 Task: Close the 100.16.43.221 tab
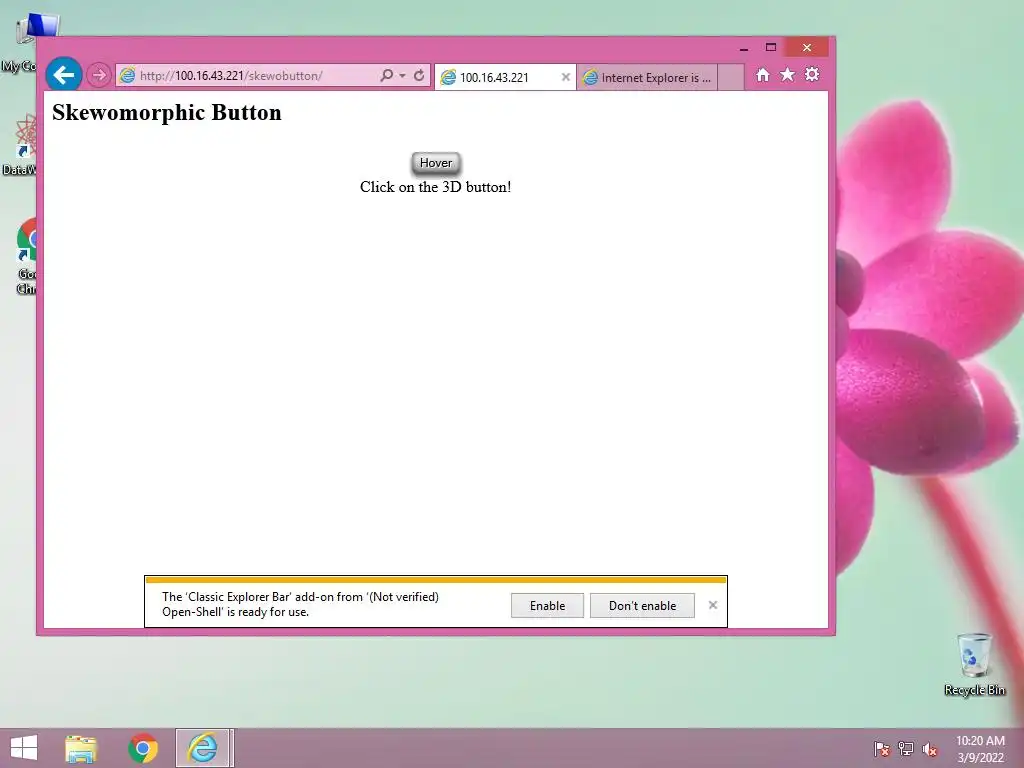[x=566, y=77]
